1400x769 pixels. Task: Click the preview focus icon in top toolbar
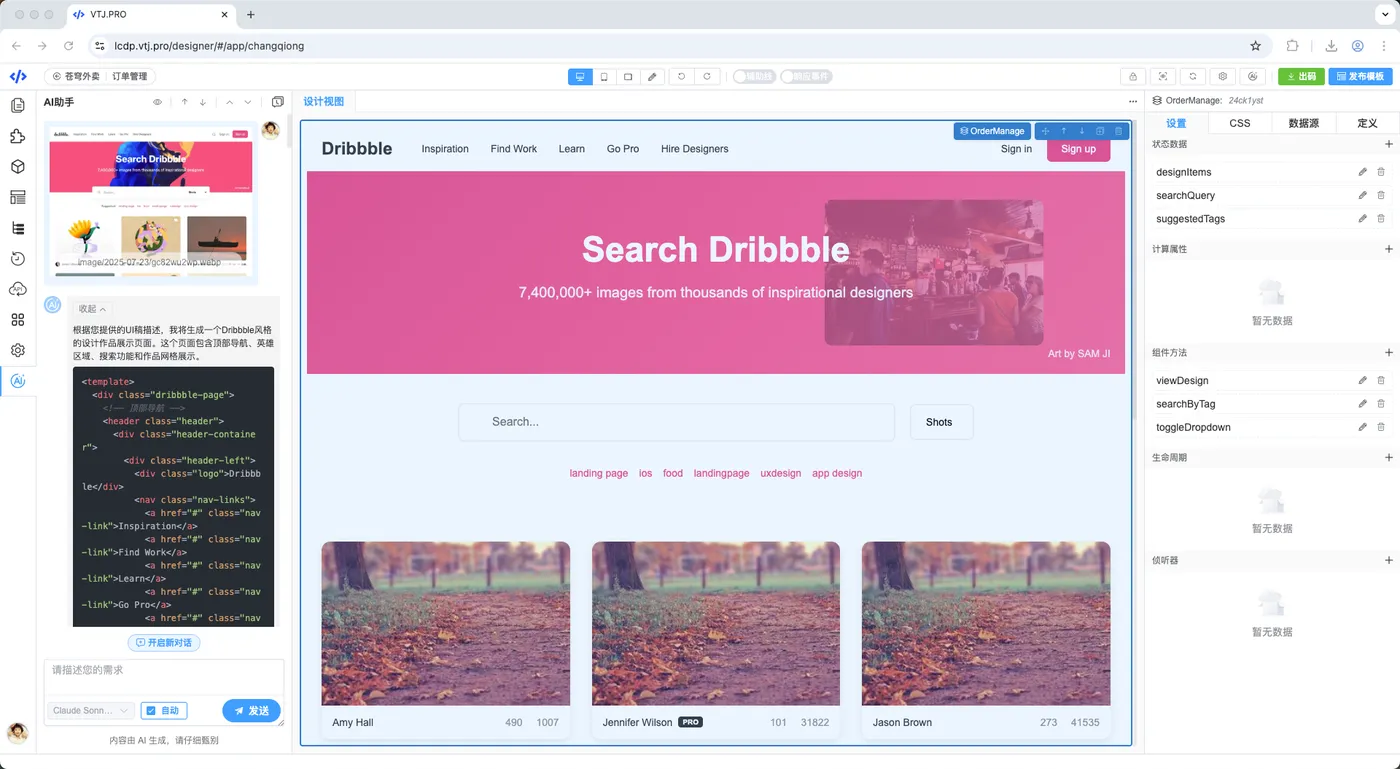tap(1162, 77)
